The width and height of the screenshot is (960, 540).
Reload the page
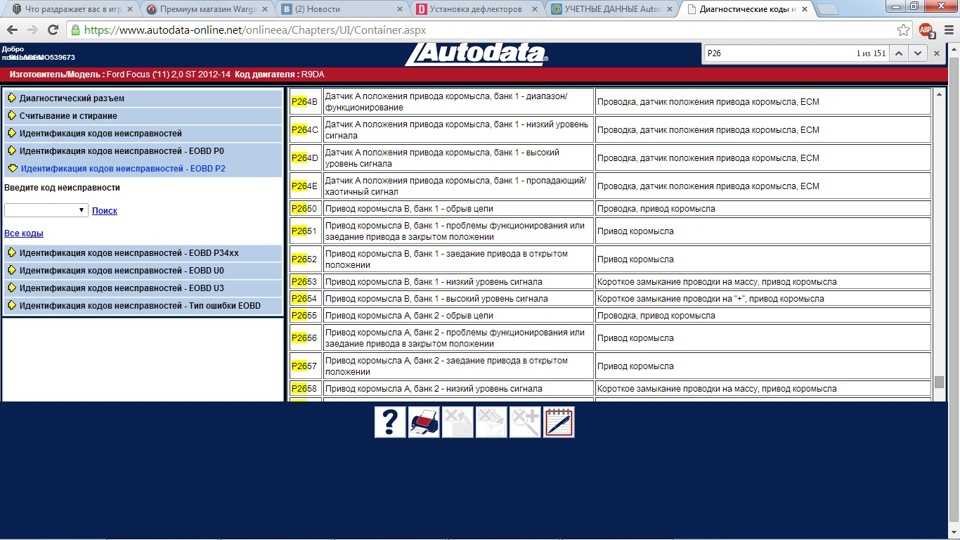coord(53,29)
